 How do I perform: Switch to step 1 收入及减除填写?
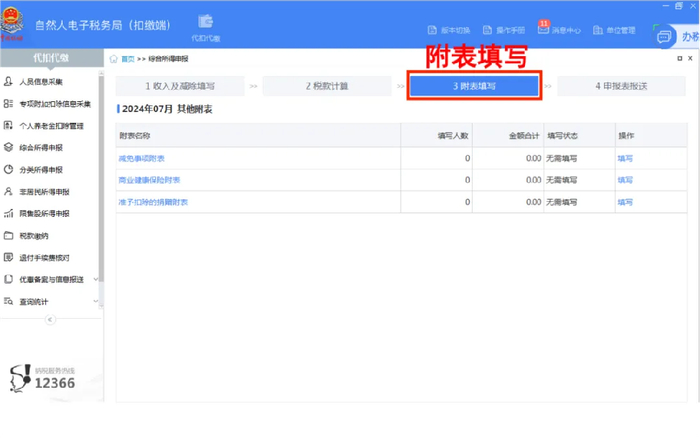coord(180,86)
